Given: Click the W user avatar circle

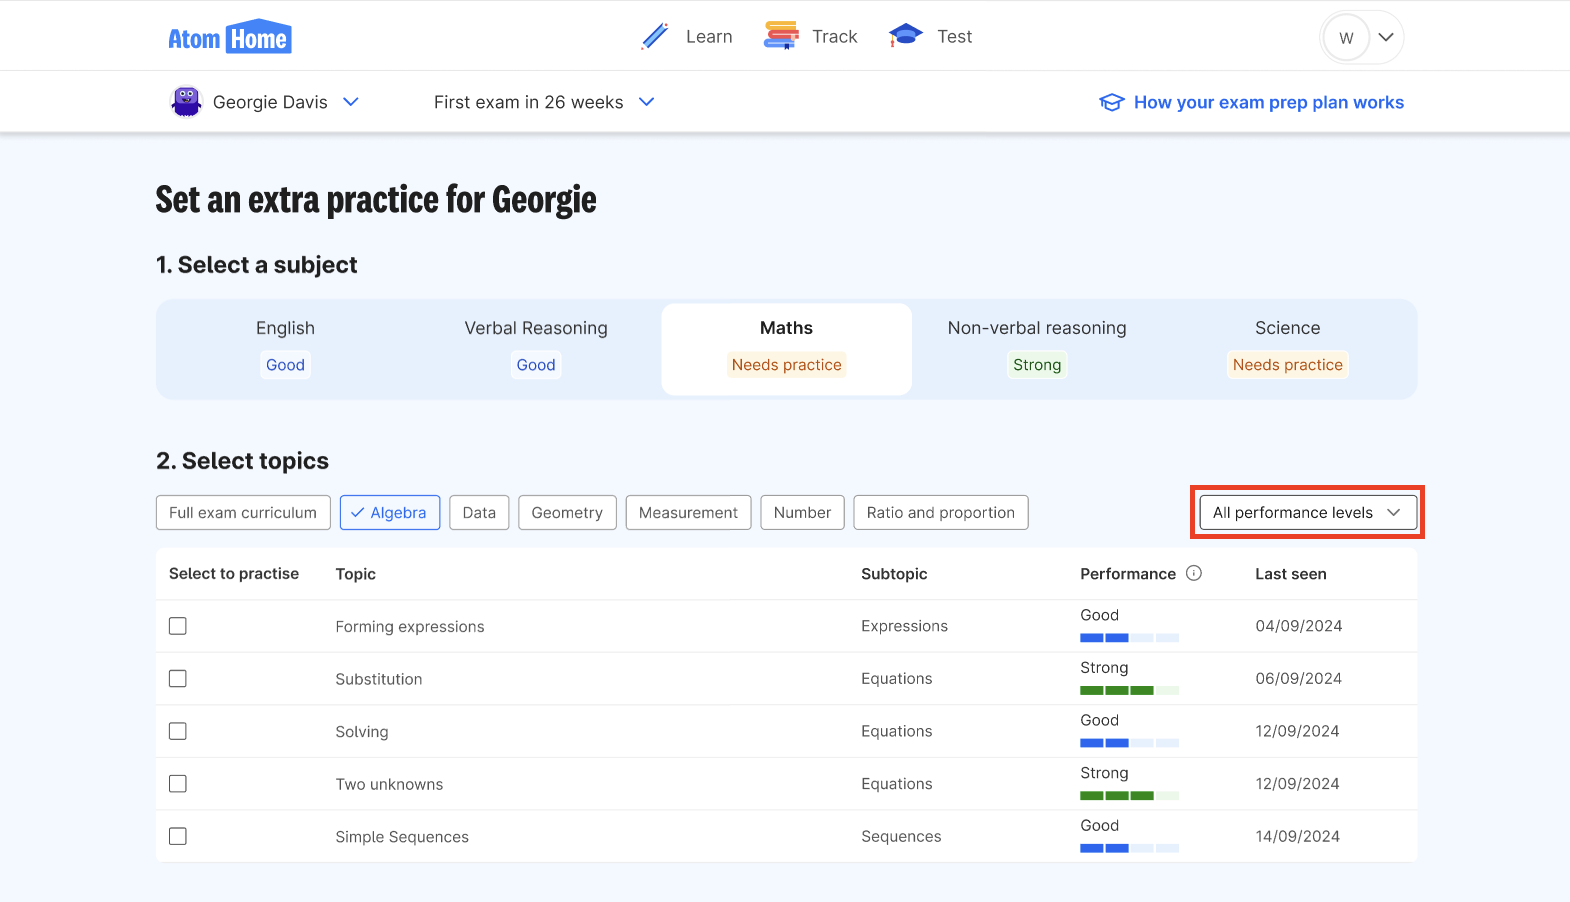Looking at the screenshot, I should (1346, 38).
